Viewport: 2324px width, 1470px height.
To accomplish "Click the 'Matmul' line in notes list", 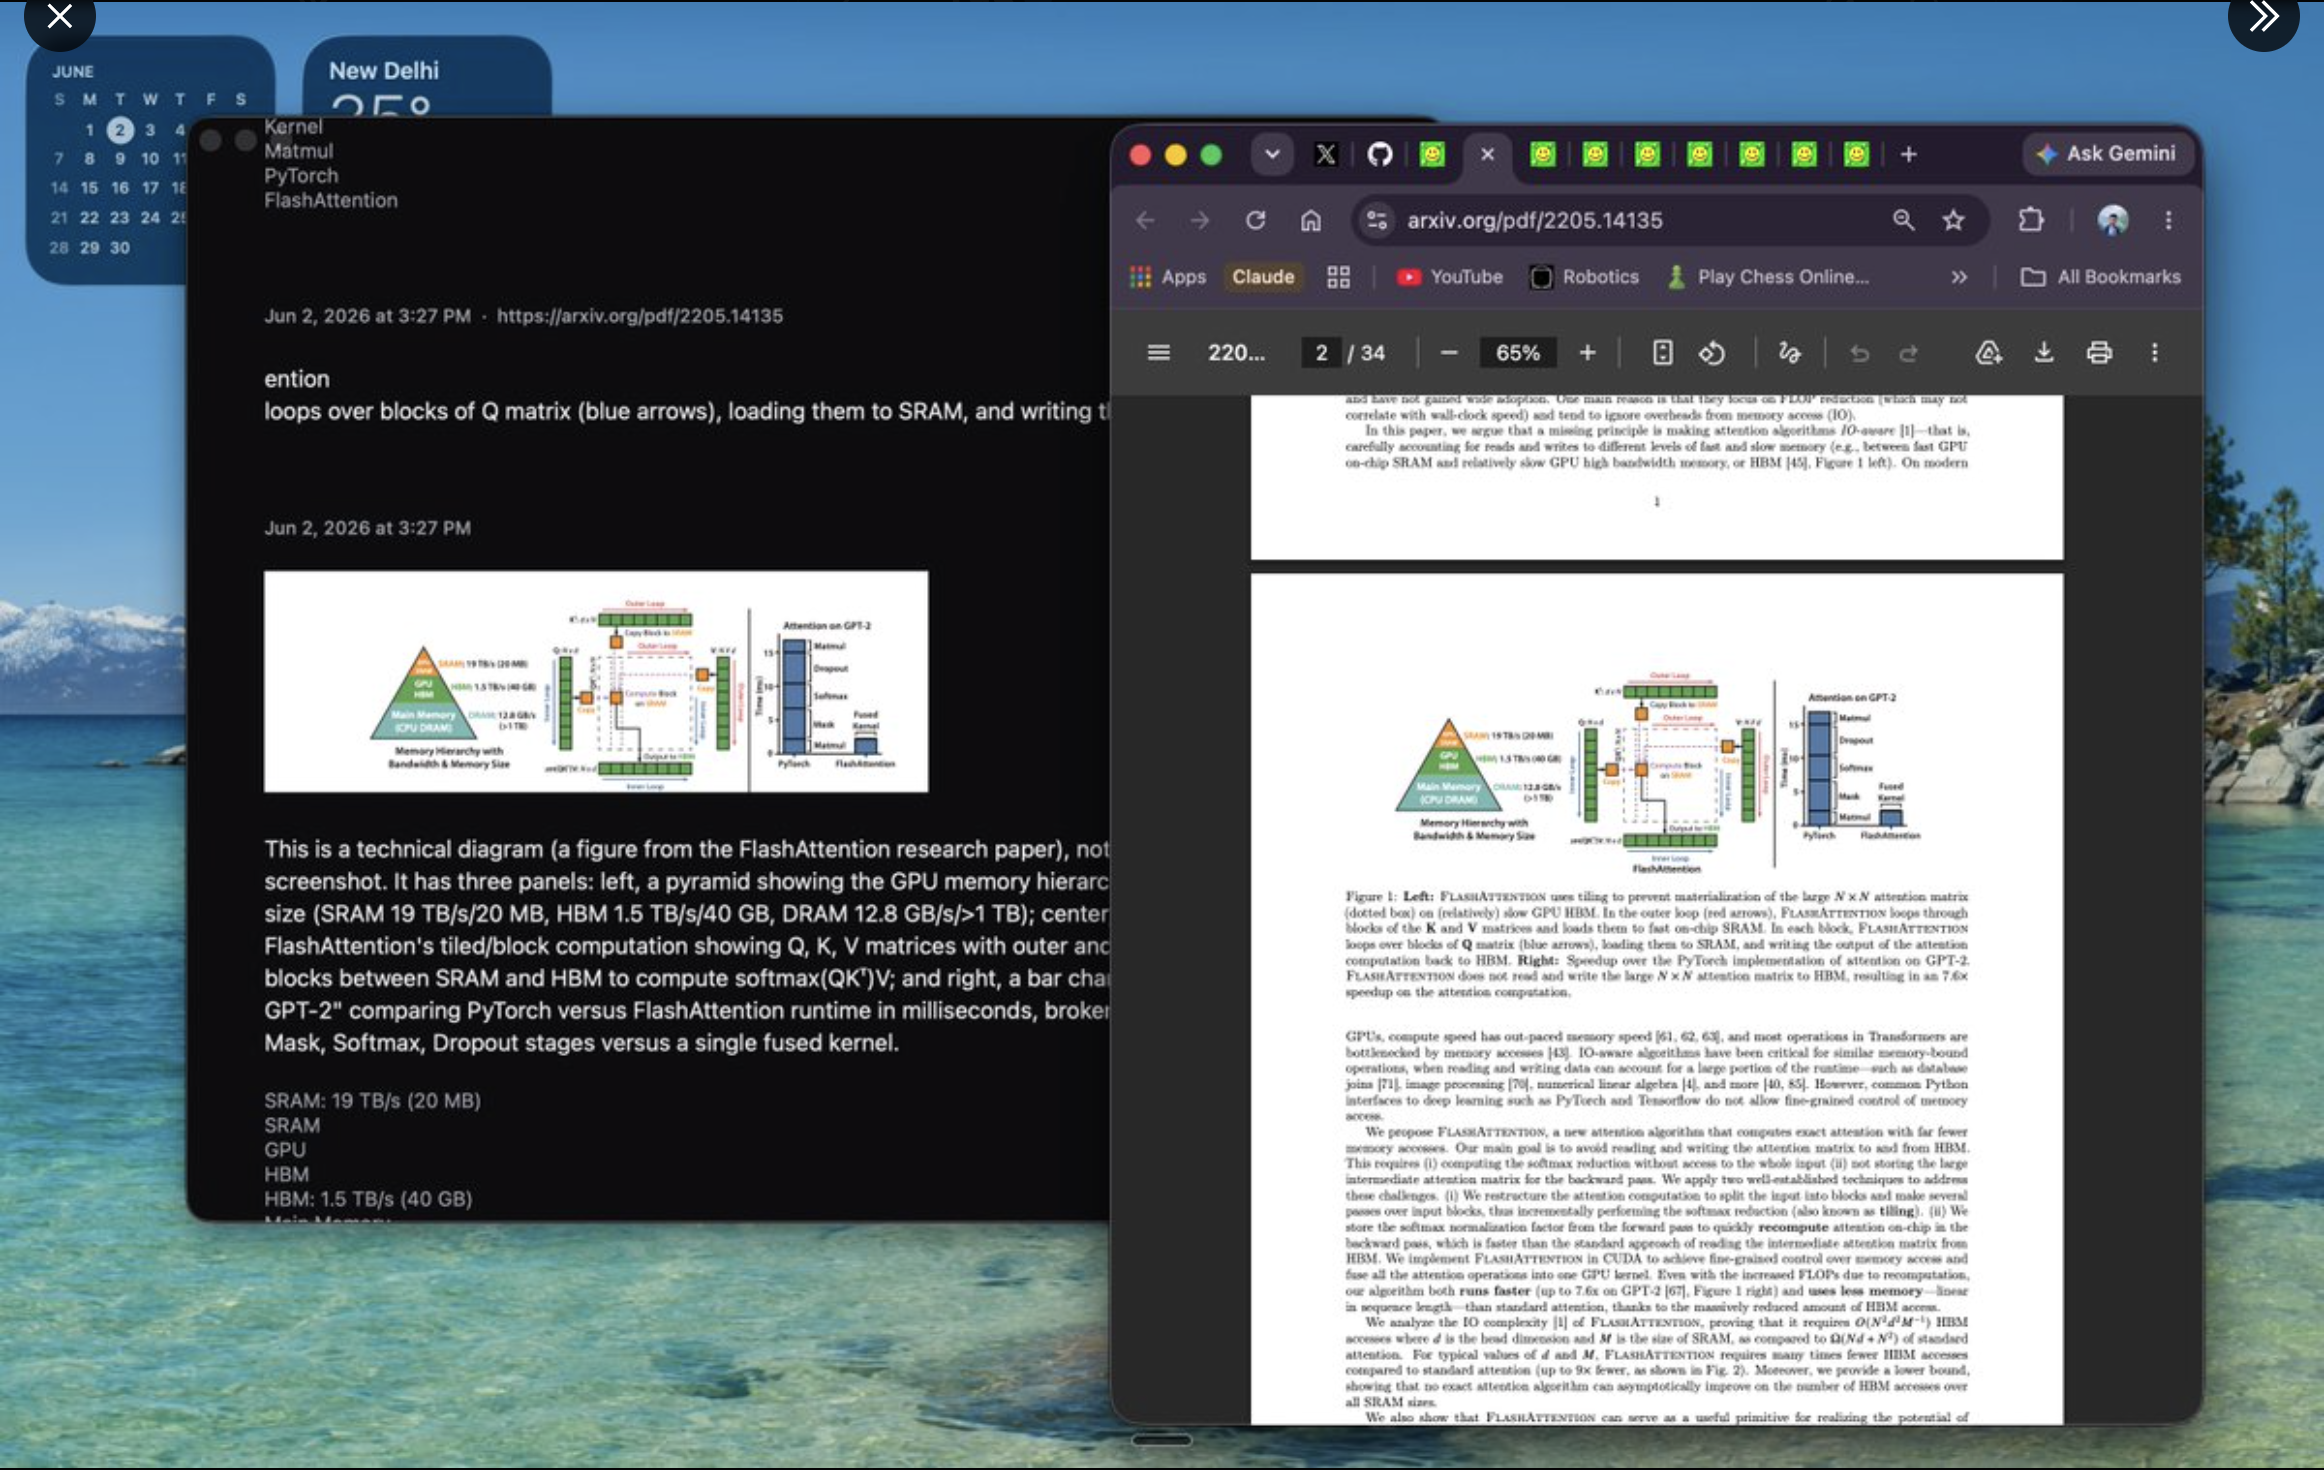I will [298, 151].
